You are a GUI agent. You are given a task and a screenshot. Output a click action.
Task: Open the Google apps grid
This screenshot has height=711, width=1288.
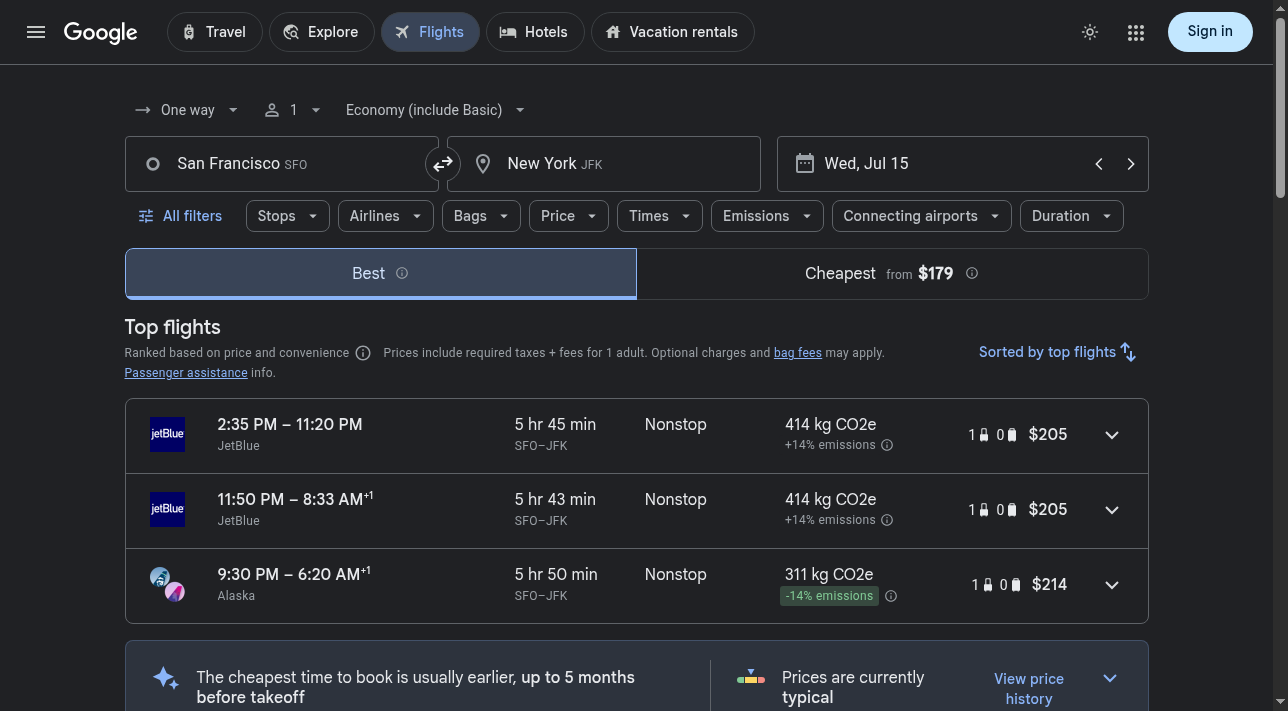pyautogui.click(x=1135, y=32)
